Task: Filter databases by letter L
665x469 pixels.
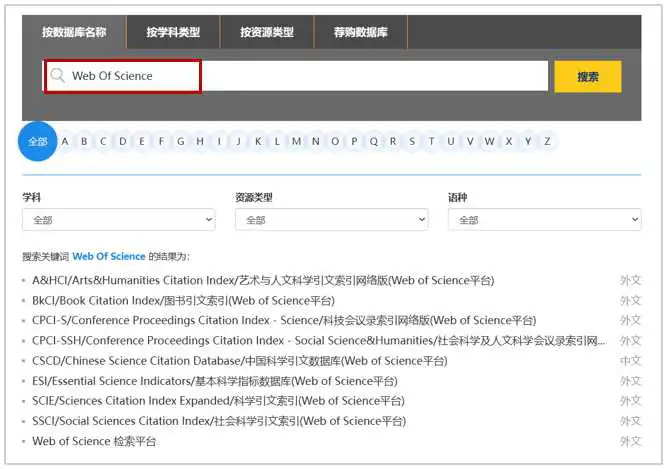Action: [x=277, y=142]
